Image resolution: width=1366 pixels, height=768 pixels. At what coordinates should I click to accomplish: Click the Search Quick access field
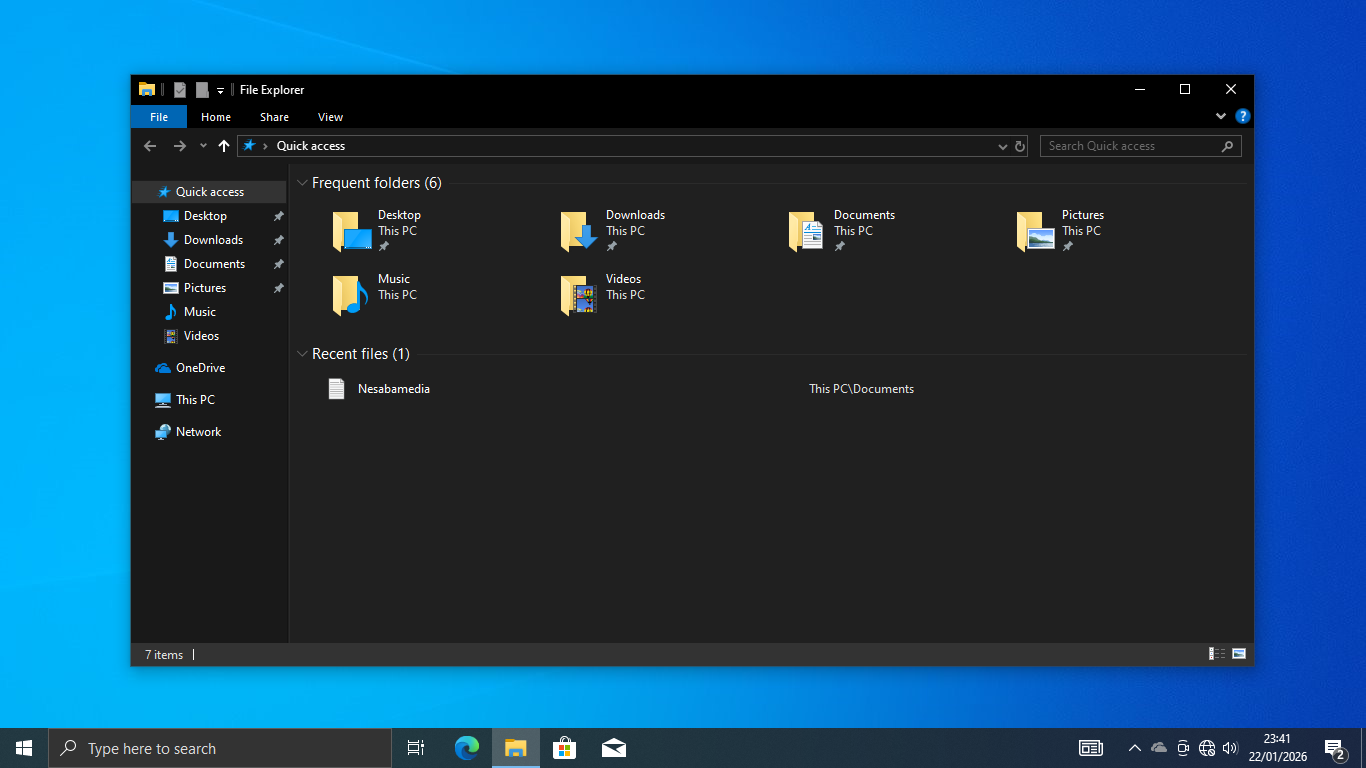coord(1130,146)
